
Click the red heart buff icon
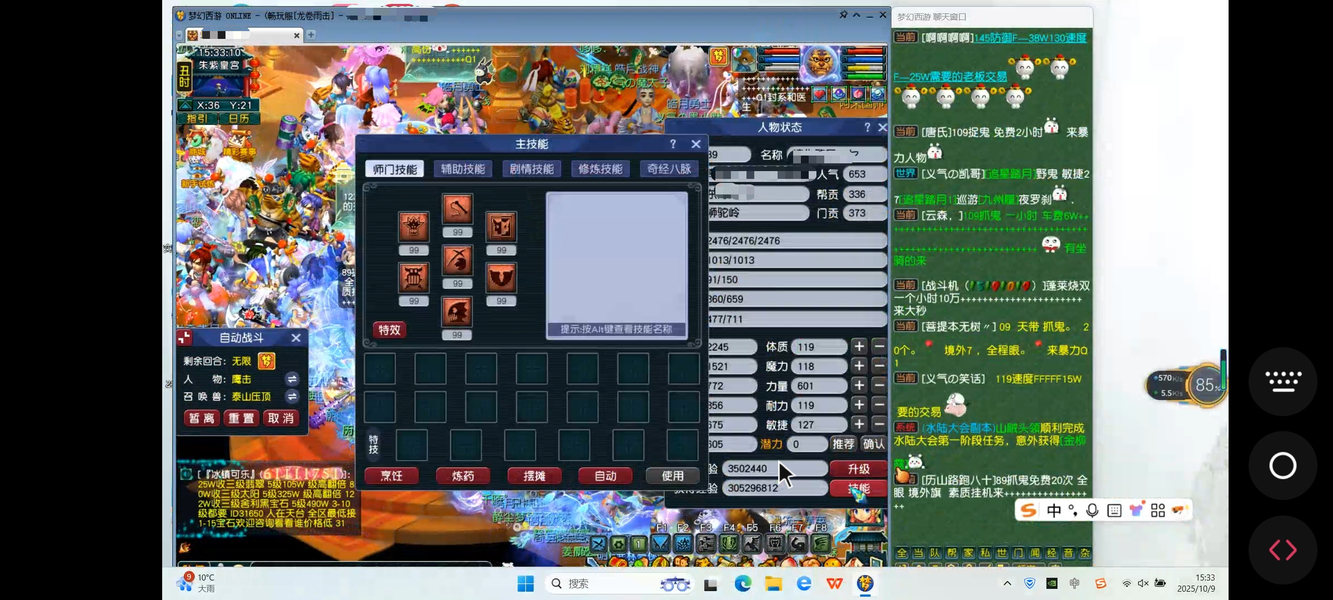click(820, 94)
